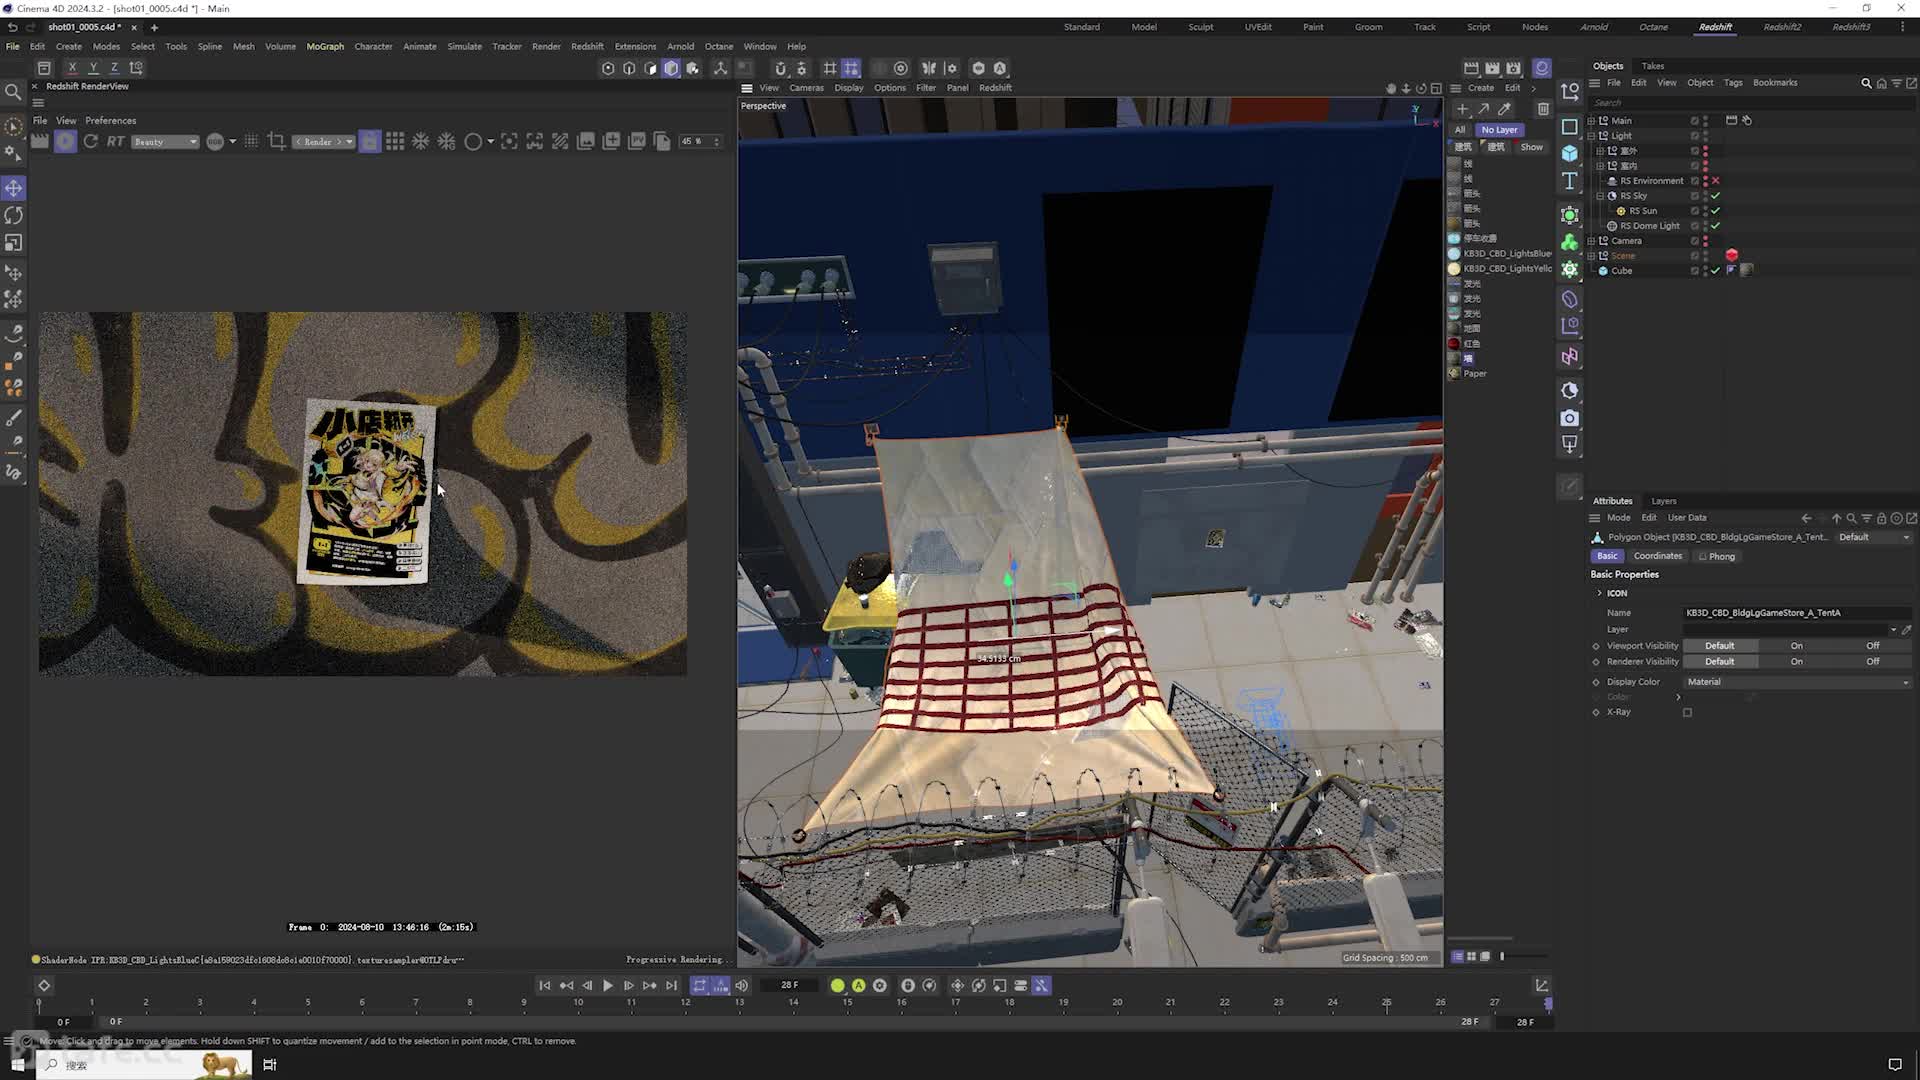Open the MoGraph menu
The height and width of the screenshot is (1080, 1920).
click(x=325, y=46)
